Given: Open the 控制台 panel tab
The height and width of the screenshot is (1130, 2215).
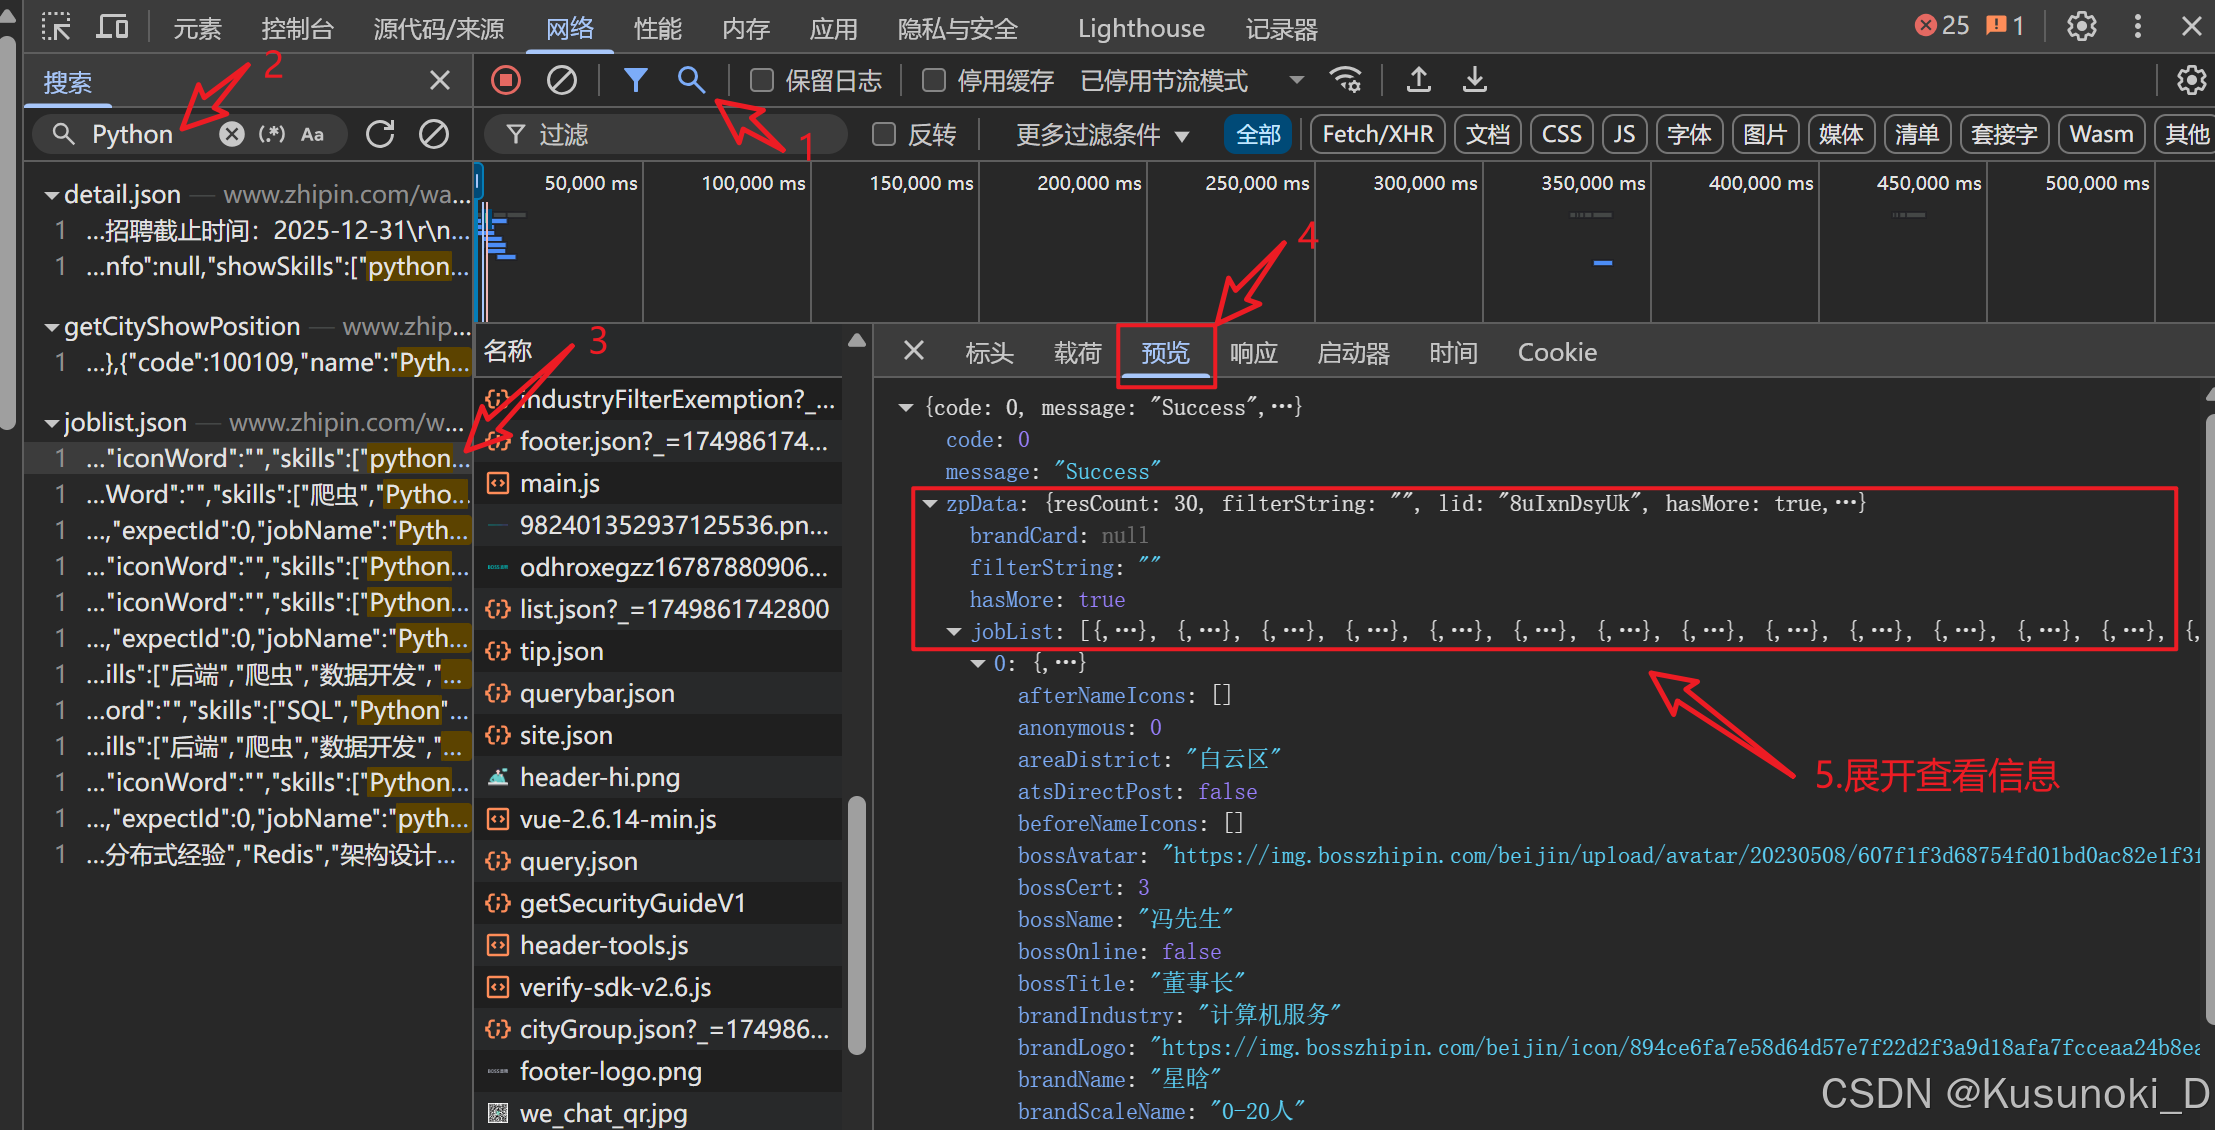Looking at the screenshot, I should pyautogui.click(x=296, y=28).
